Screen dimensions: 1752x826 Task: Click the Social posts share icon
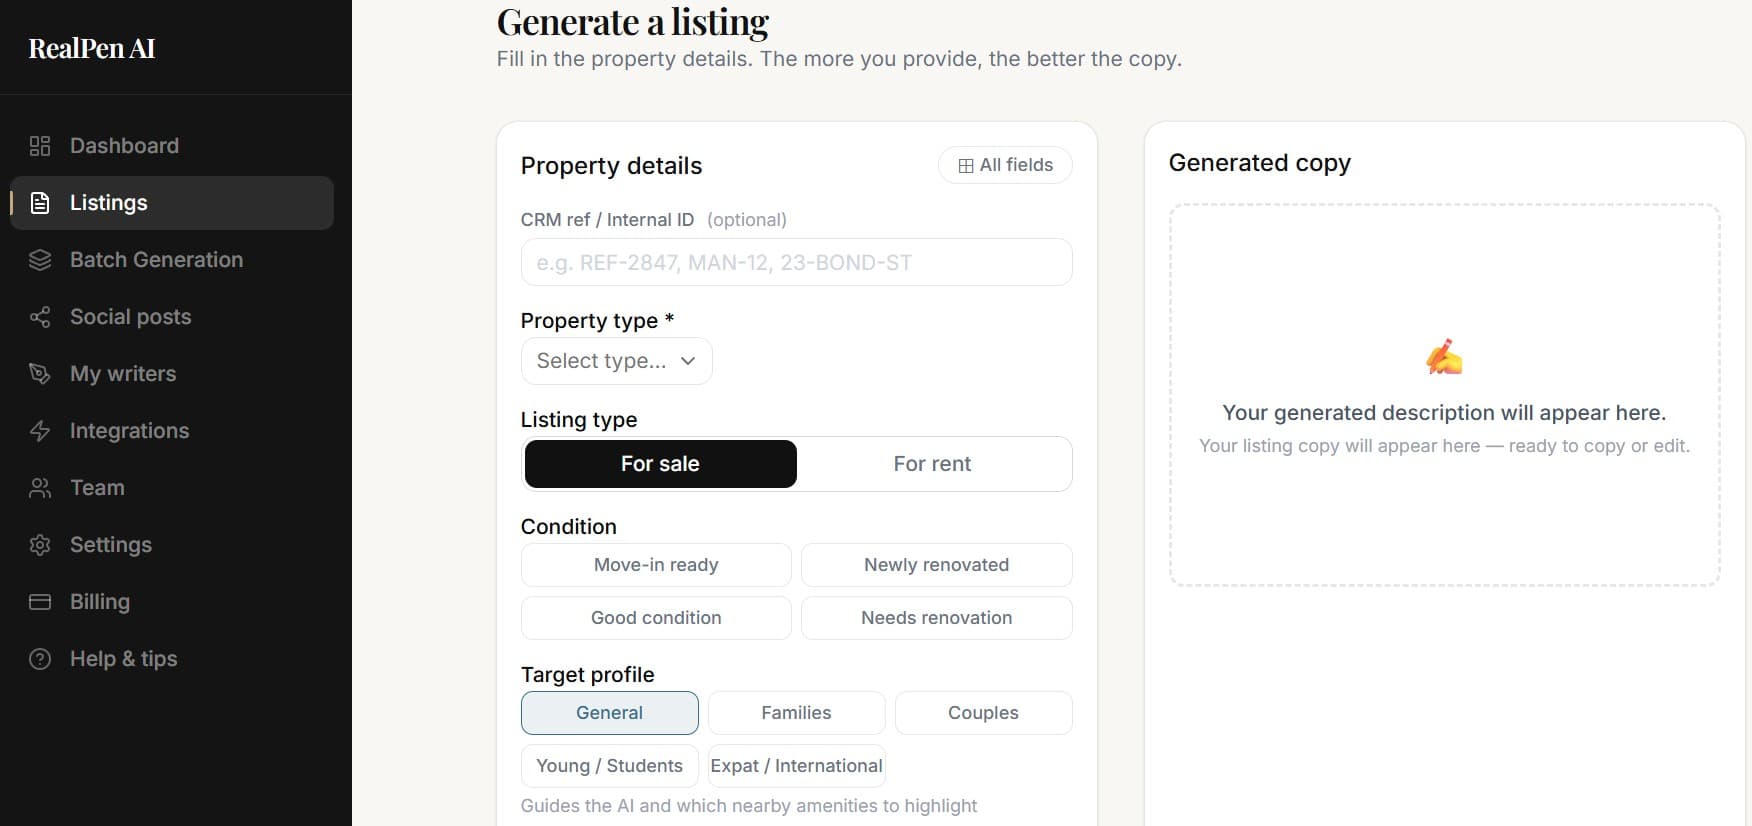click(40, 317)
